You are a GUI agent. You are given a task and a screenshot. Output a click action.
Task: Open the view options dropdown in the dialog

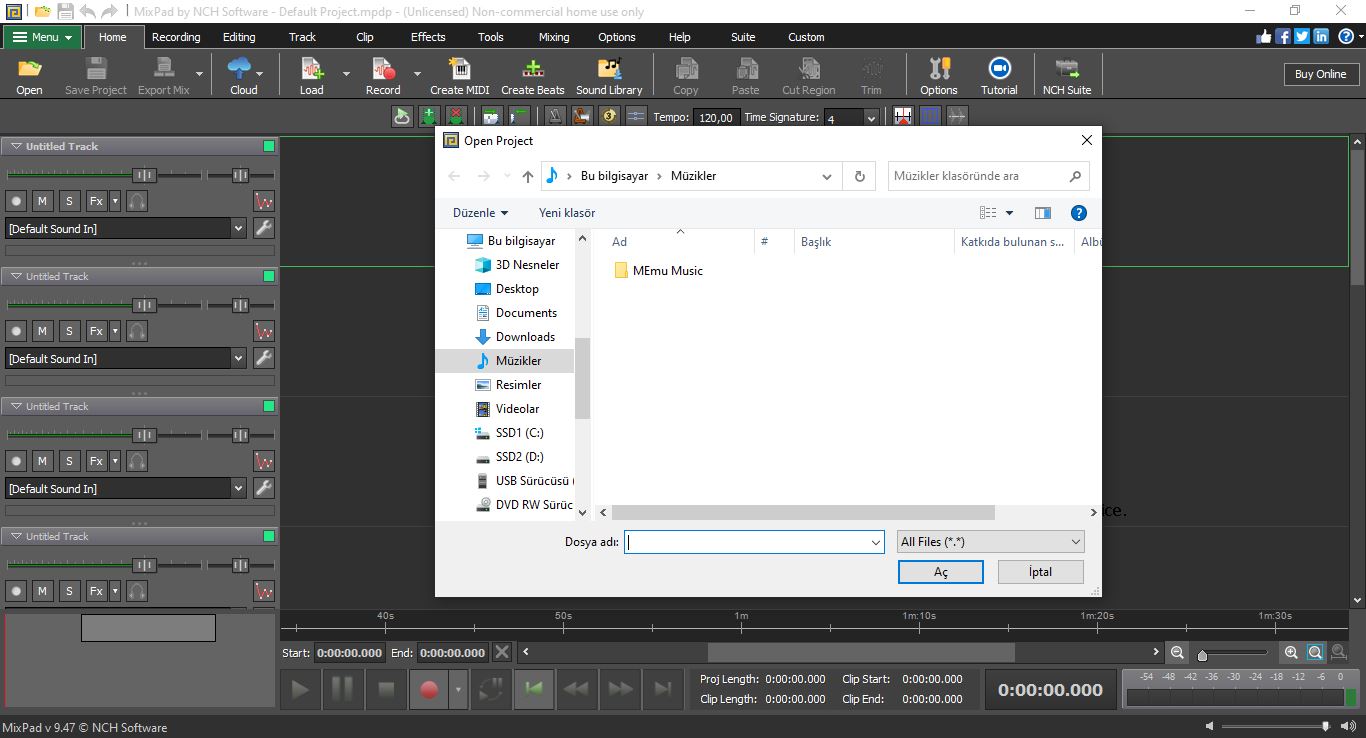click(1009, 213)
